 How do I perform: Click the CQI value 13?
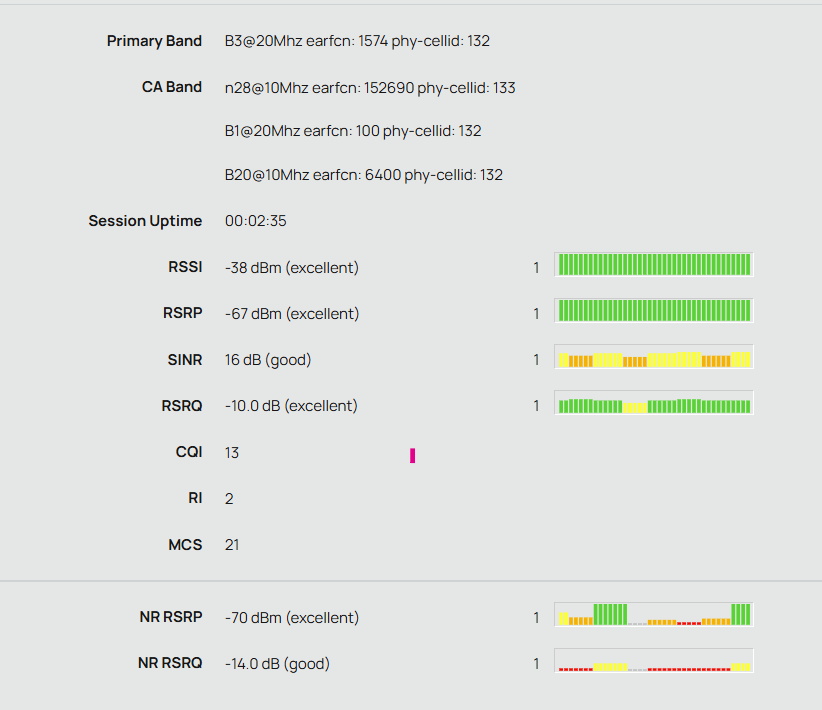(x=232, y=453)
